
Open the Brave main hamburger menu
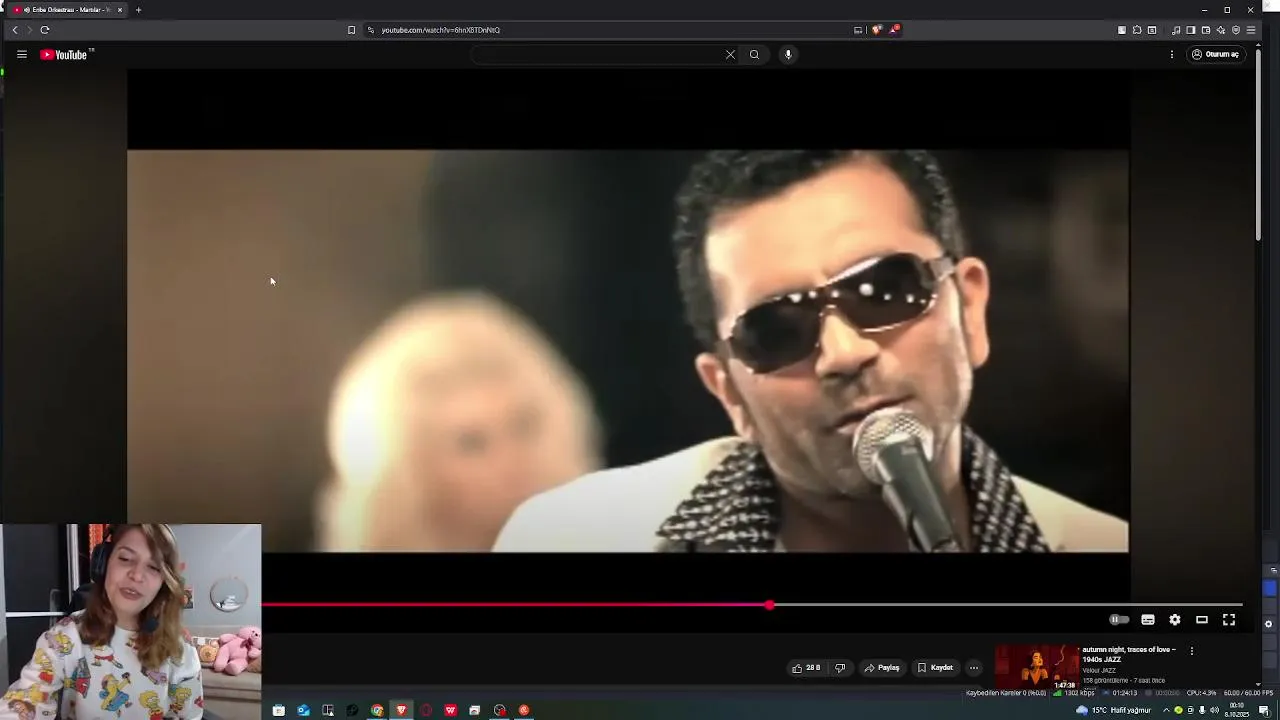coord(1251,30)
